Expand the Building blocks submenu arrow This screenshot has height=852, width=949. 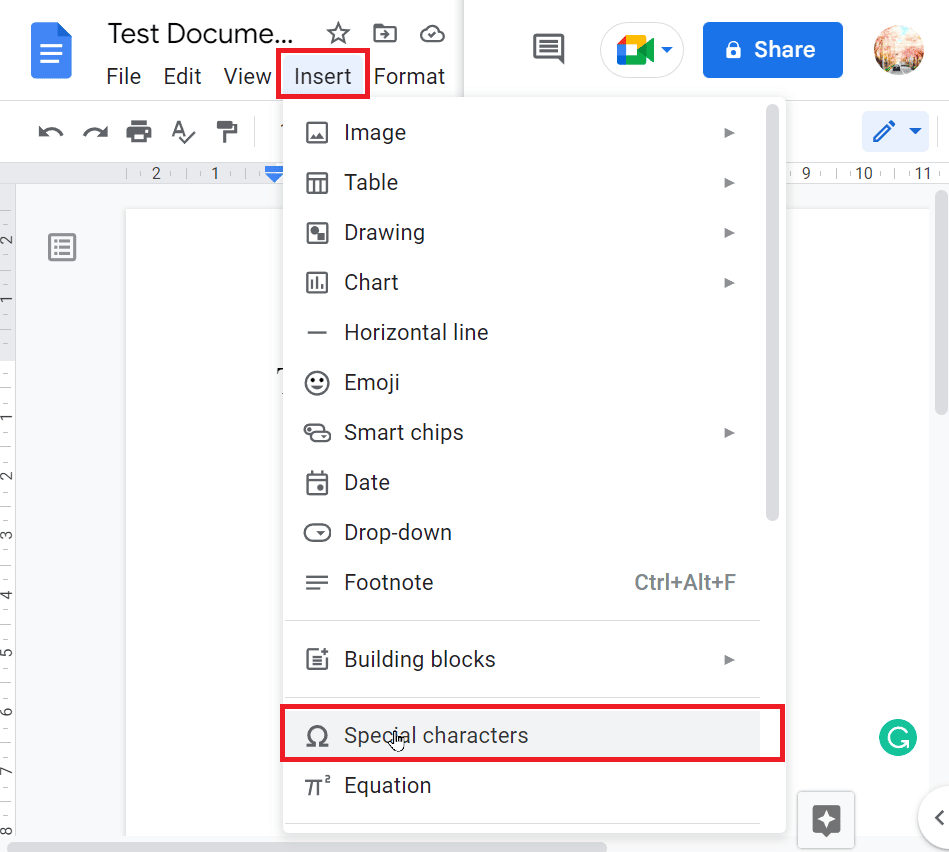point(729,660)
